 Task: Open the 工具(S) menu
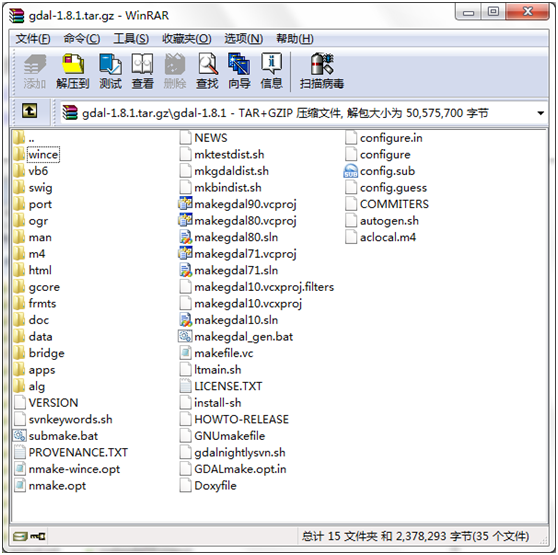coord(131,38)
